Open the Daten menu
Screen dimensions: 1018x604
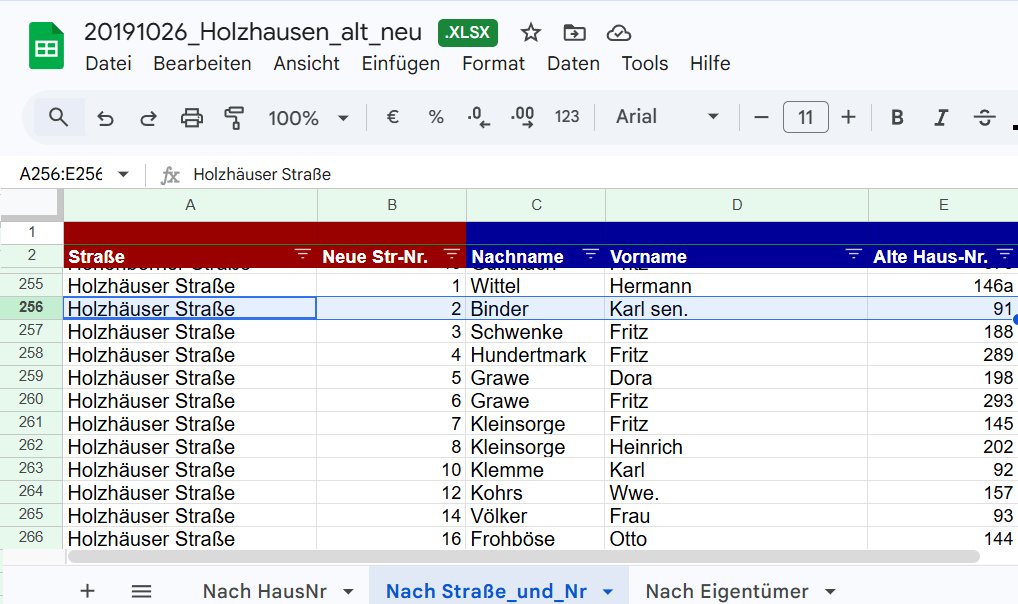click(x=573, y=63)
